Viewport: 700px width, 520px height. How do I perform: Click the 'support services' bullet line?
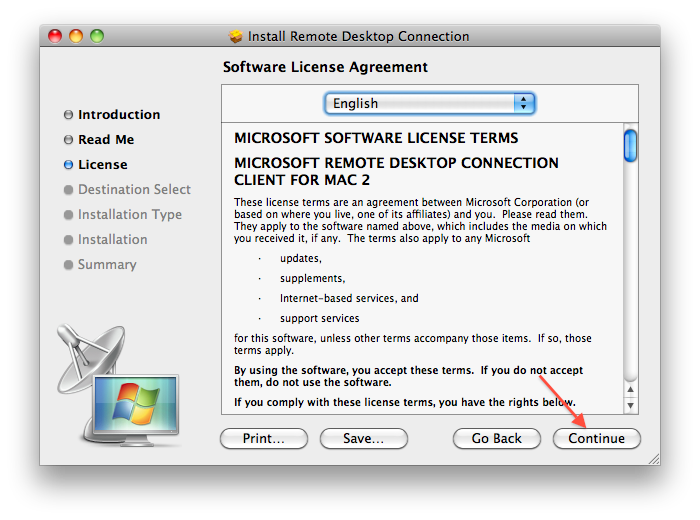point(320,318)
